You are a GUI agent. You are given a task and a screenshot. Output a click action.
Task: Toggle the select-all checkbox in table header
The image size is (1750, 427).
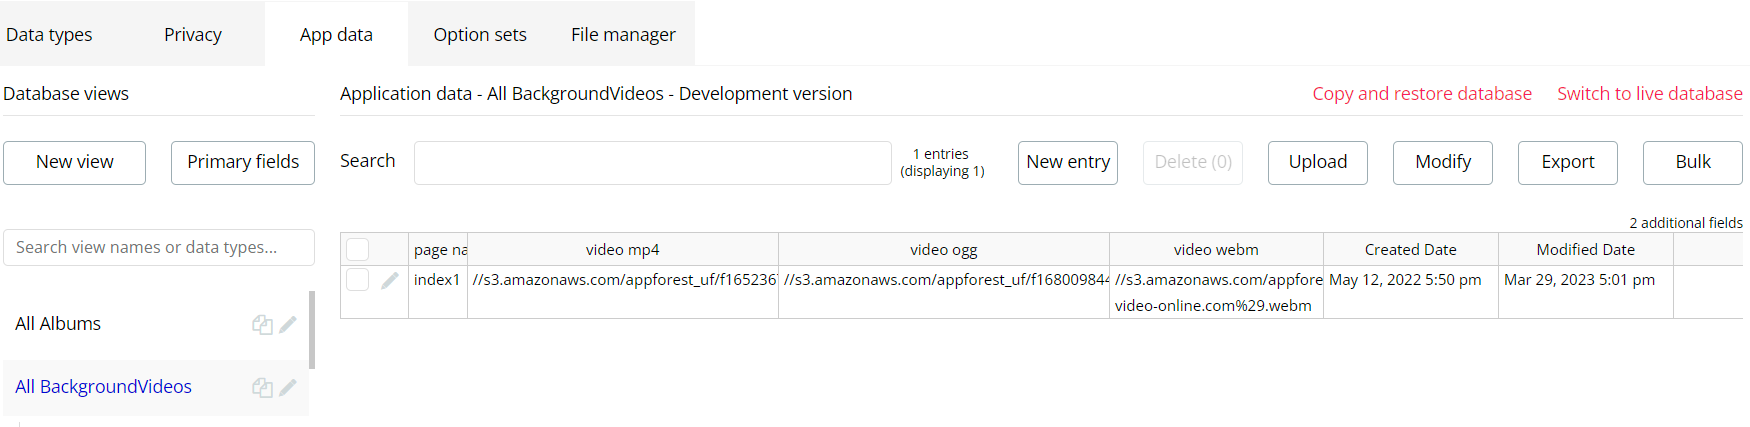click(358, 249)
